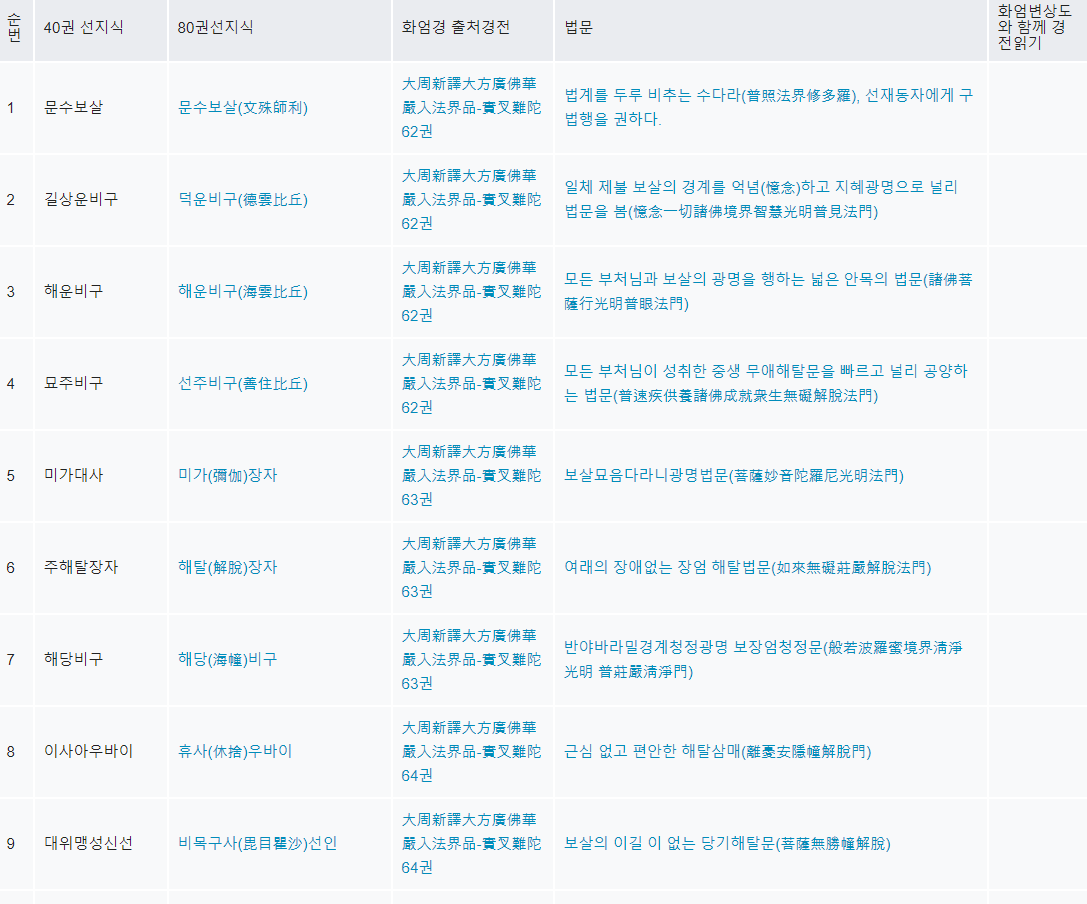Open the 보살묘음다라니광명법문 dharma link
1087x904 pixels.
[x=734, y=475]
